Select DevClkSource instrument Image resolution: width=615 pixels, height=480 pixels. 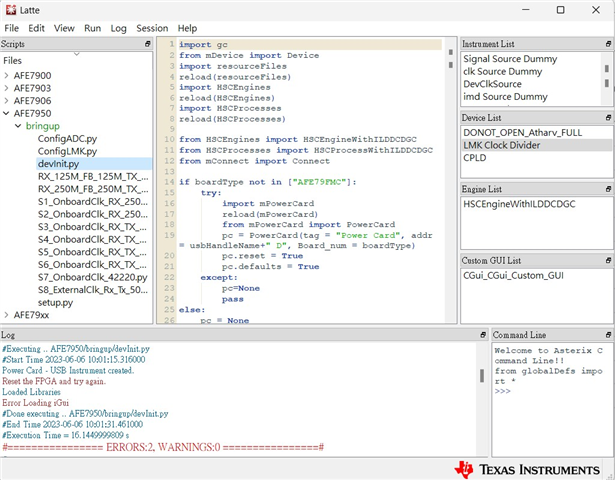(493, 84)
